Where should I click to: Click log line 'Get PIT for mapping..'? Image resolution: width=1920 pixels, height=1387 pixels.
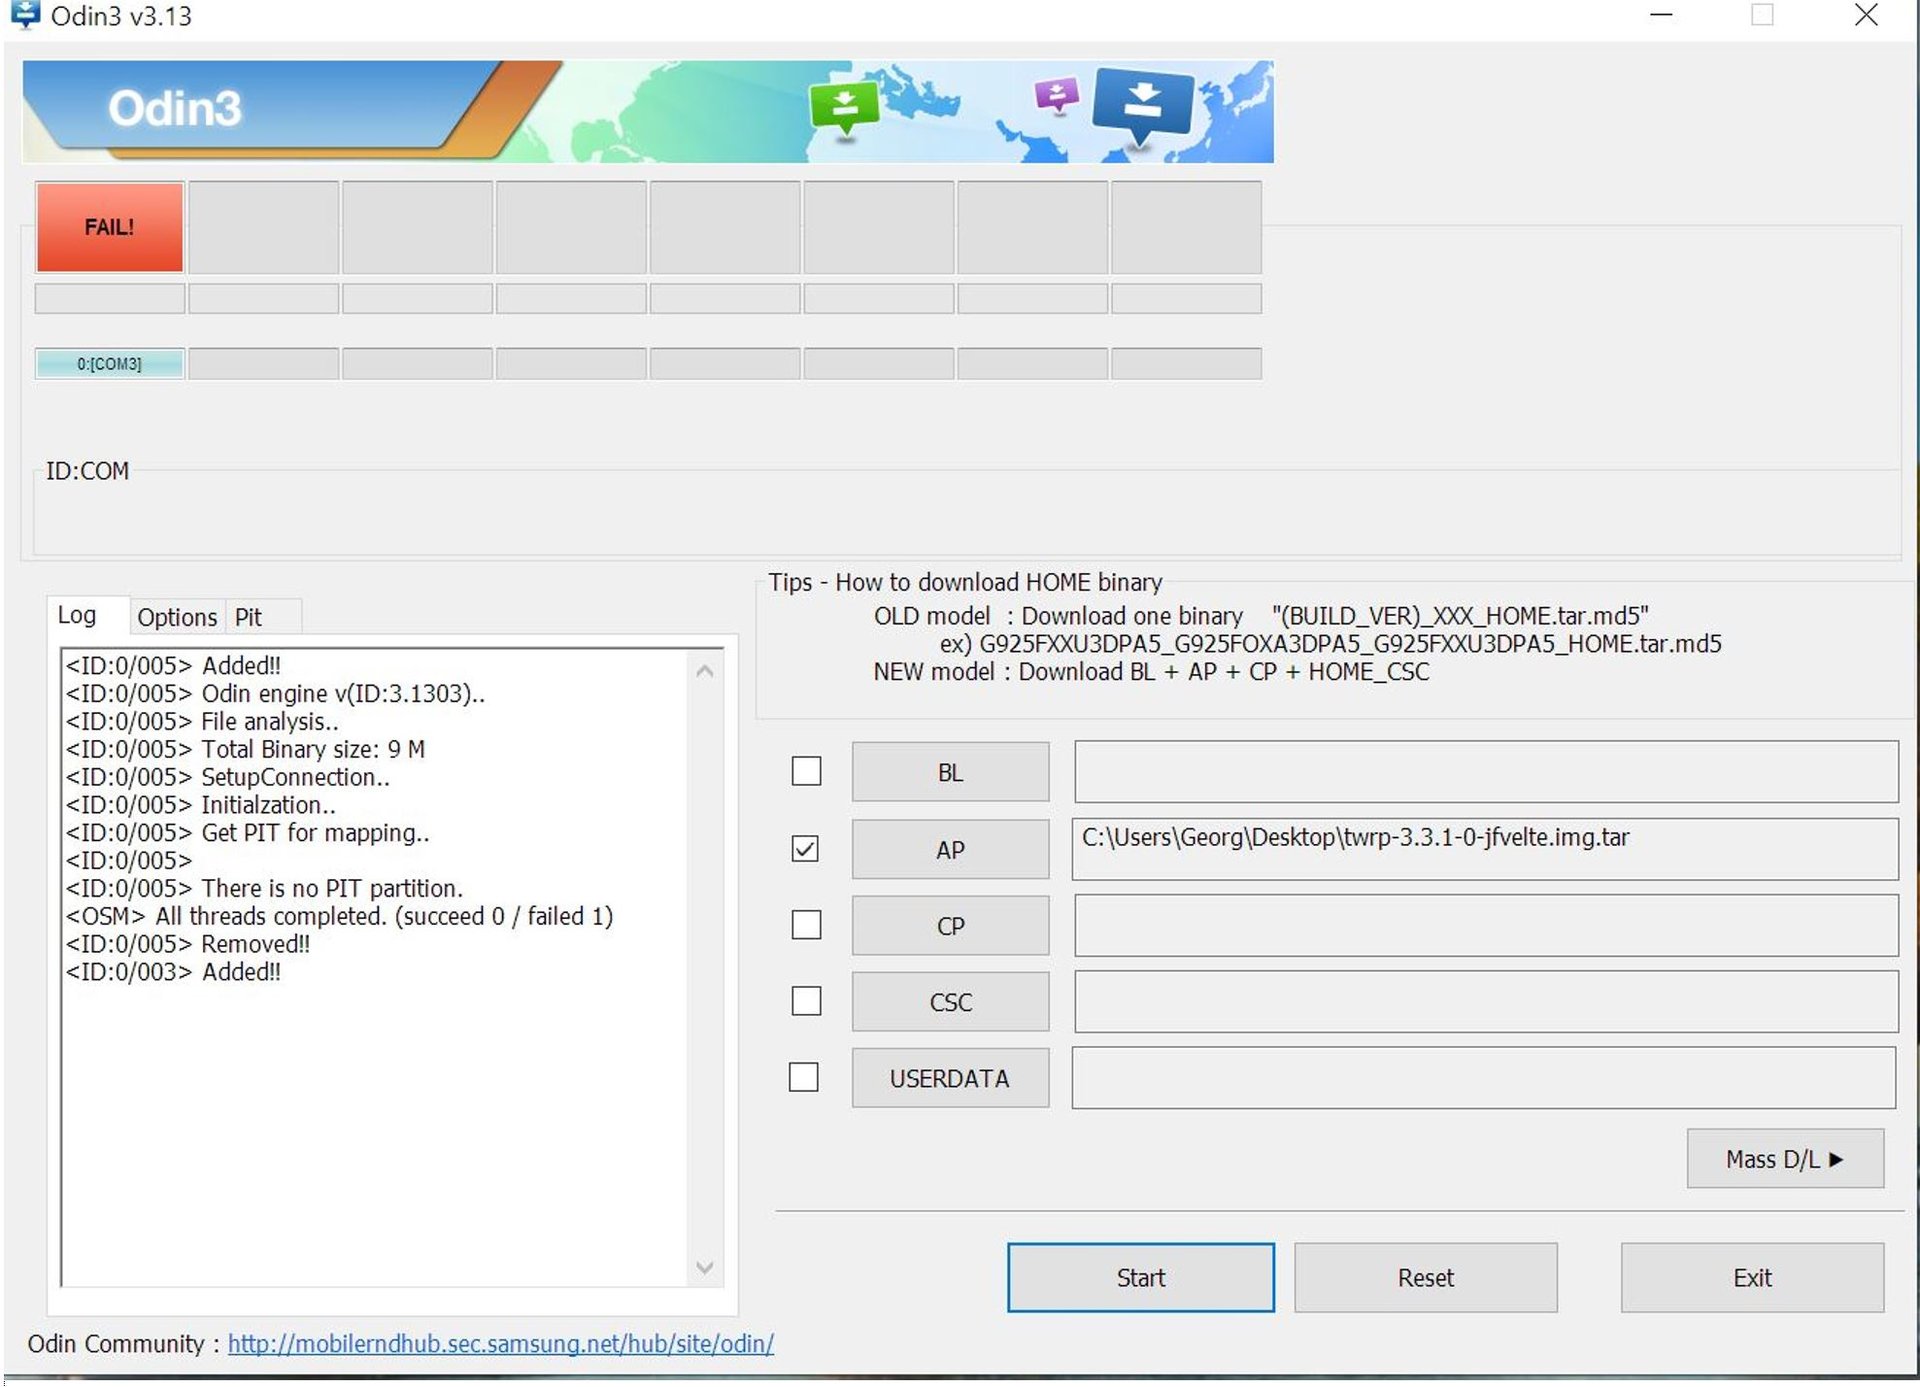[x=247, y=833]
